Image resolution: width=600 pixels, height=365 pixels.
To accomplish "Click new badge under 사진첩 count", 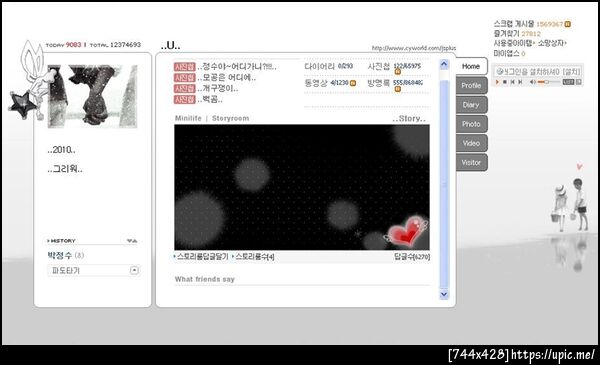I will [x=398, y=72].
